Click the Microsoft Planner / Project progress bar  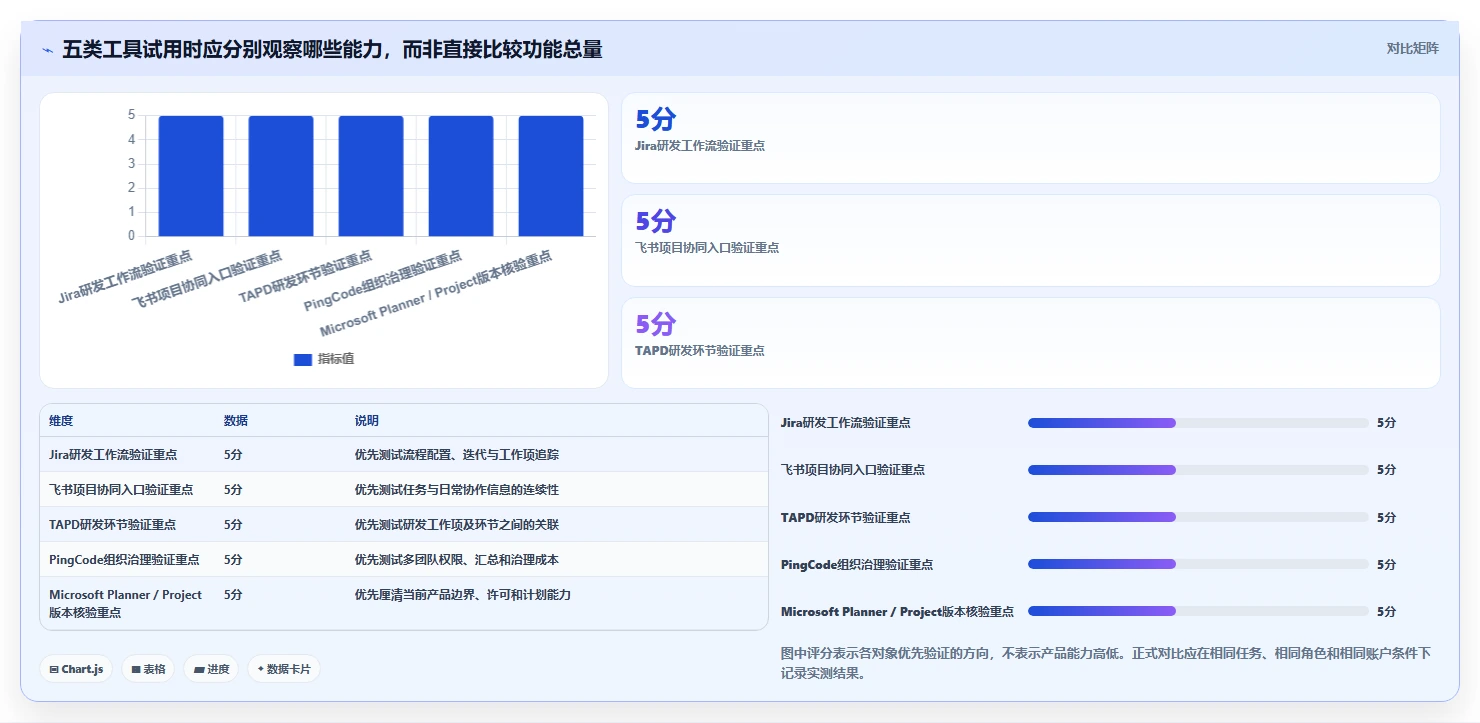[1198, 611]
